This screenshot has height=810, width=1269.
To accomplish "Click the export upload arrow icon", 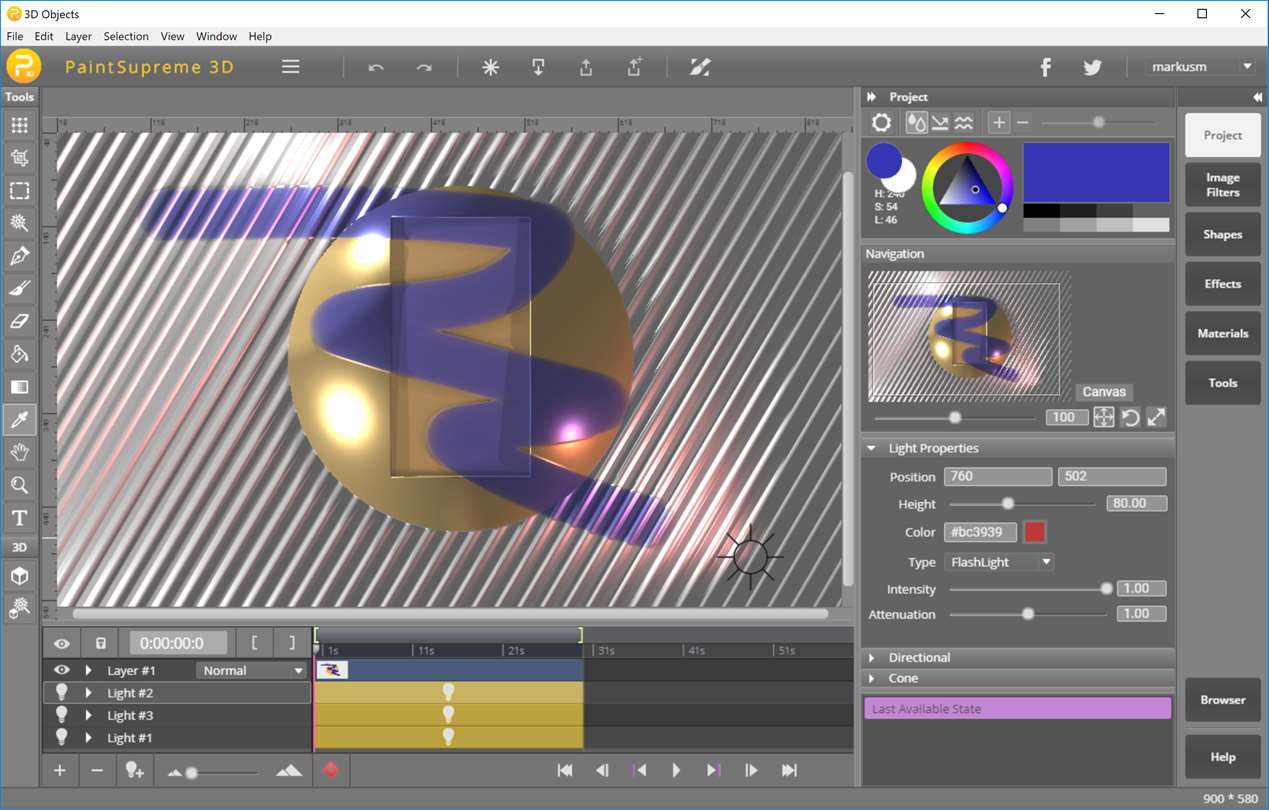I will click(x=586, y=67).
